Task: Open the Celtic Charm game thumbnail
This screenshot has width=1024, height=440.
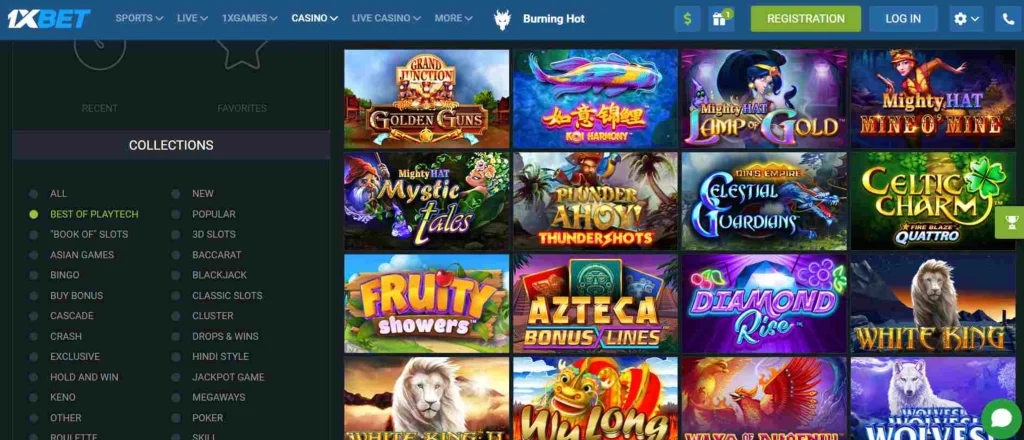Action: coord(933,201)
